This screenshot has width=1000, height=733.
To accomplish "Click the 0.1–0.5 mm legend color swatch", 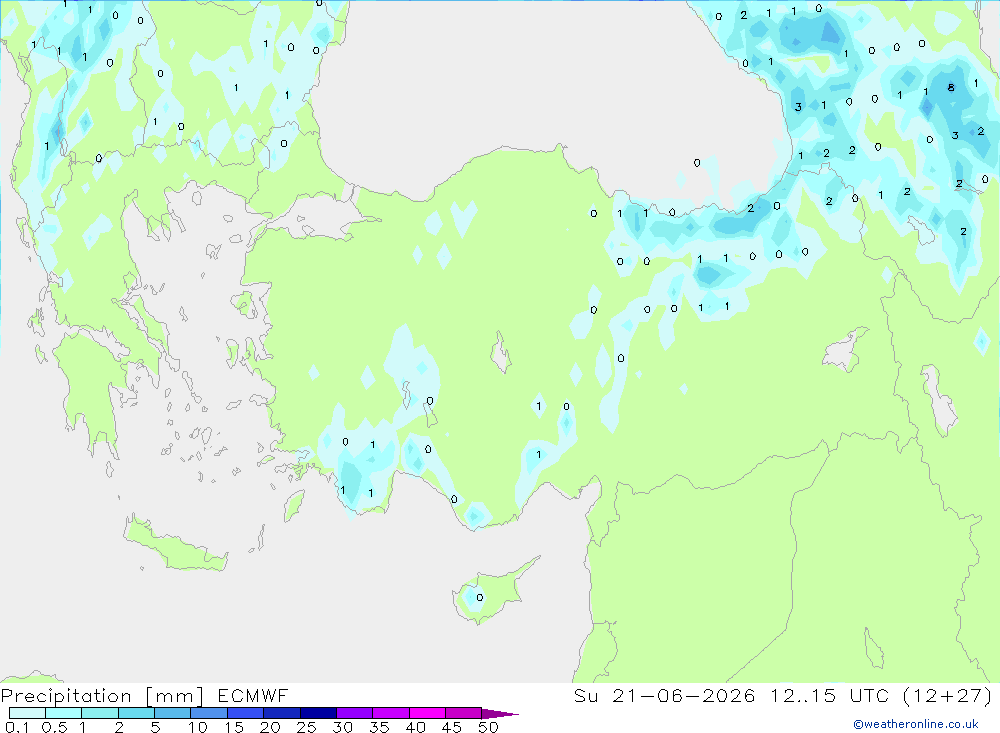I will [x=27, y=713].
